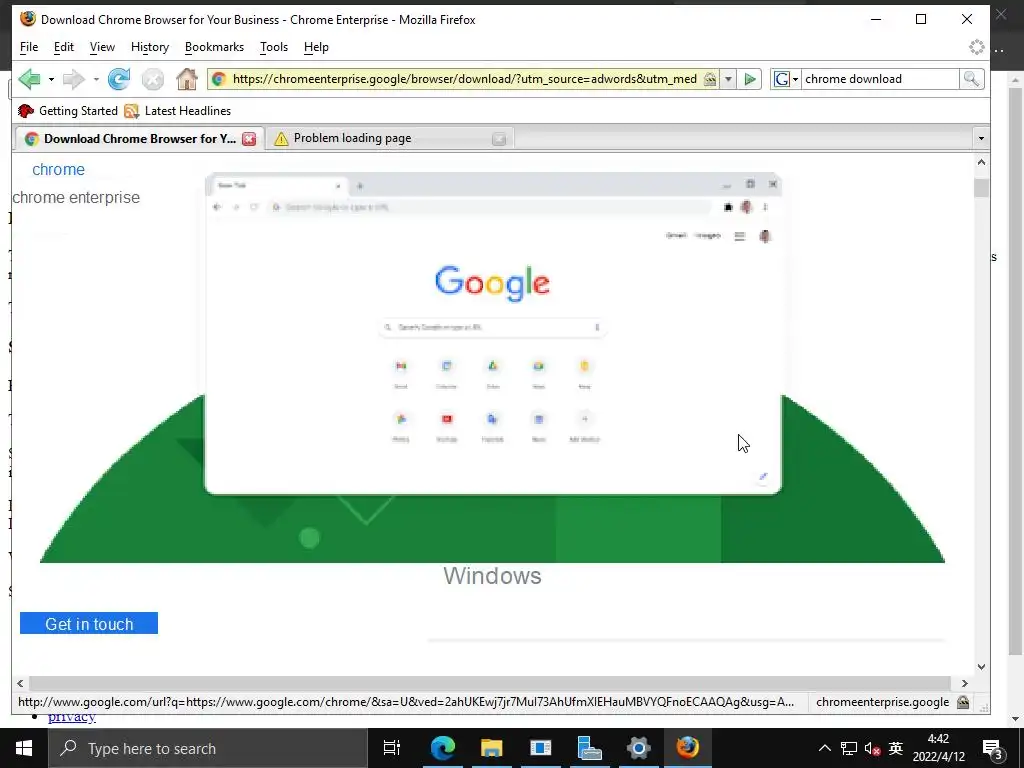Open the Windows Start menu
This screenshot has height=768, width=1024.
pyautogui.click(x=24, y=748)
